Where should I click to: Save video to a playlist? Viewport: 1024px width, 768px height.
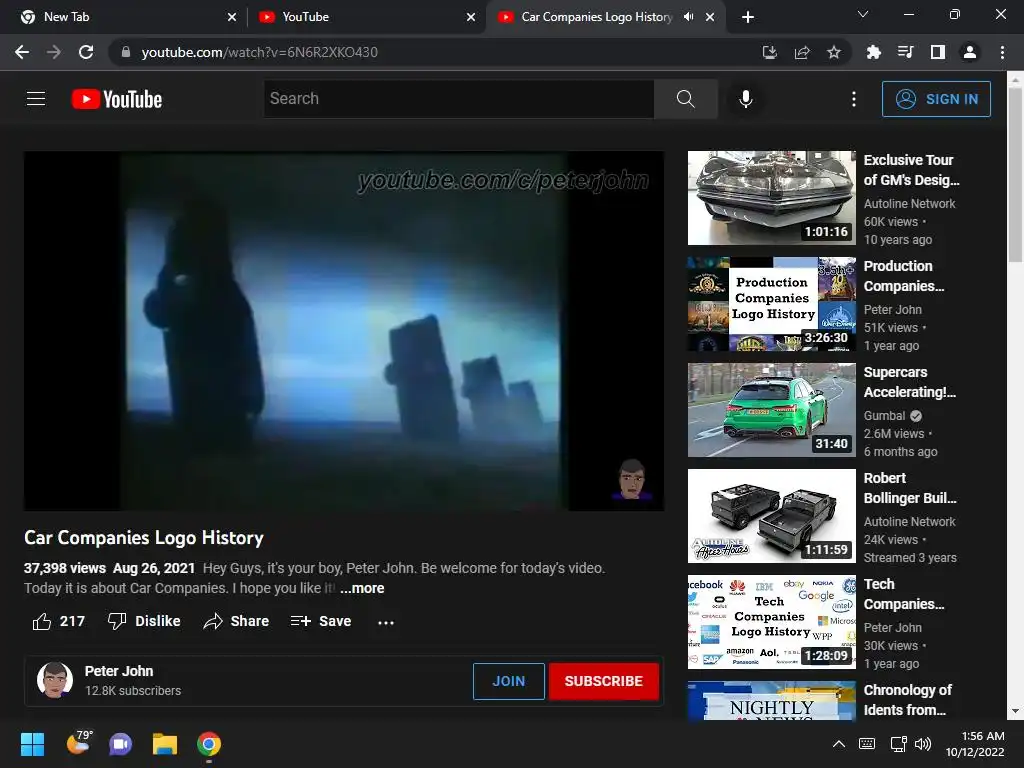click(321, 621)
